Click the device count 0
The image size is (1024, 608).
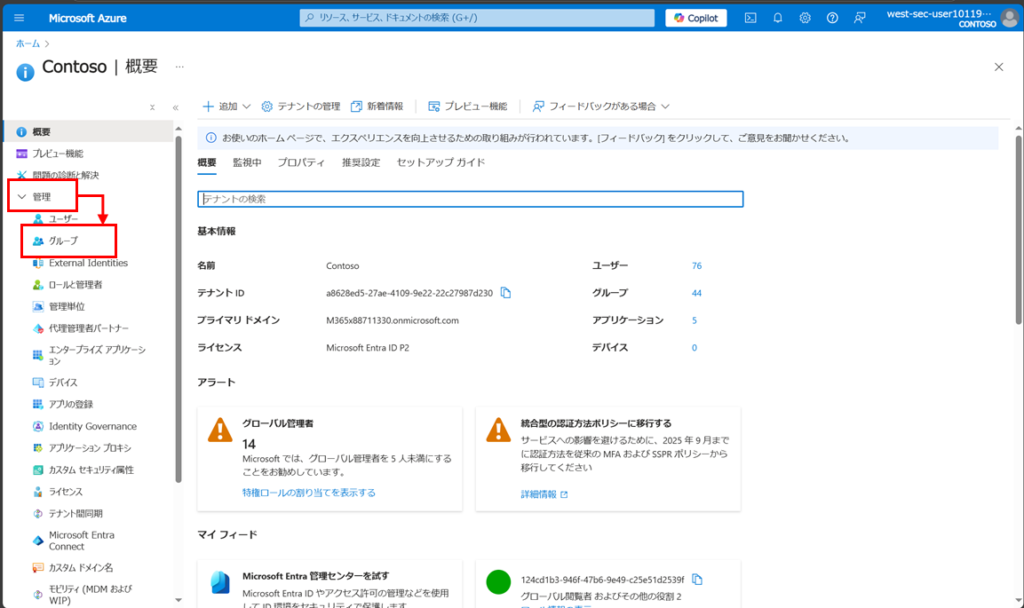(x=694, y=348)
